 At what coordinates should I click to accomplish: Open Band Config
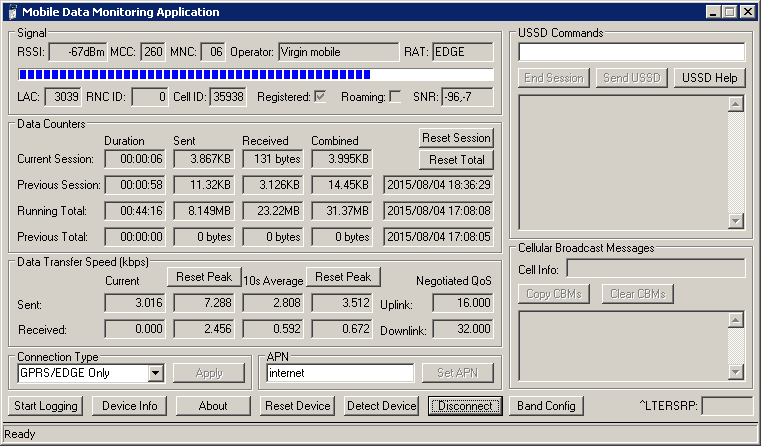[x=546, y=406]
